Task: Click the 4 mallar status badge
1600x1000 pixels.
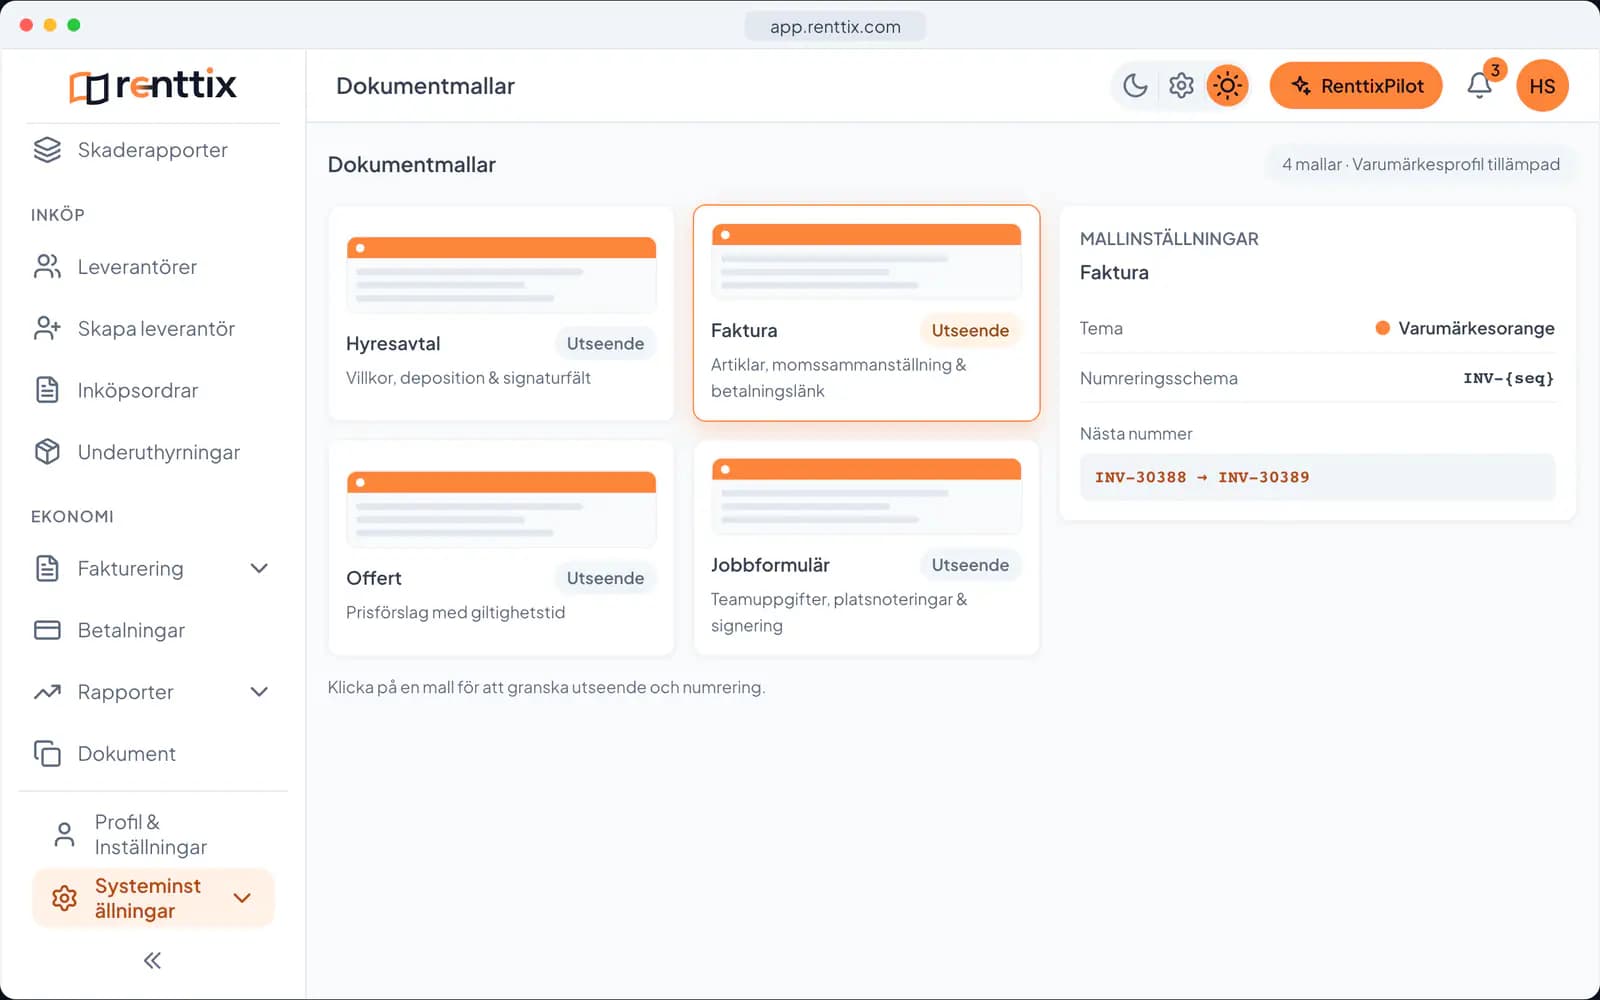Action: point(1420,164)
